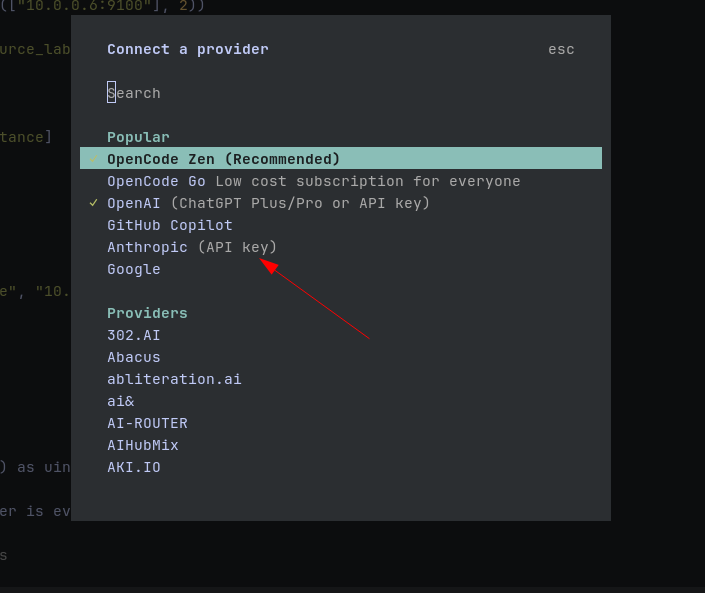Select OpenCode Zen (Recommended) provider
This screenshot has width=705, height=593.
coord(341,159)
